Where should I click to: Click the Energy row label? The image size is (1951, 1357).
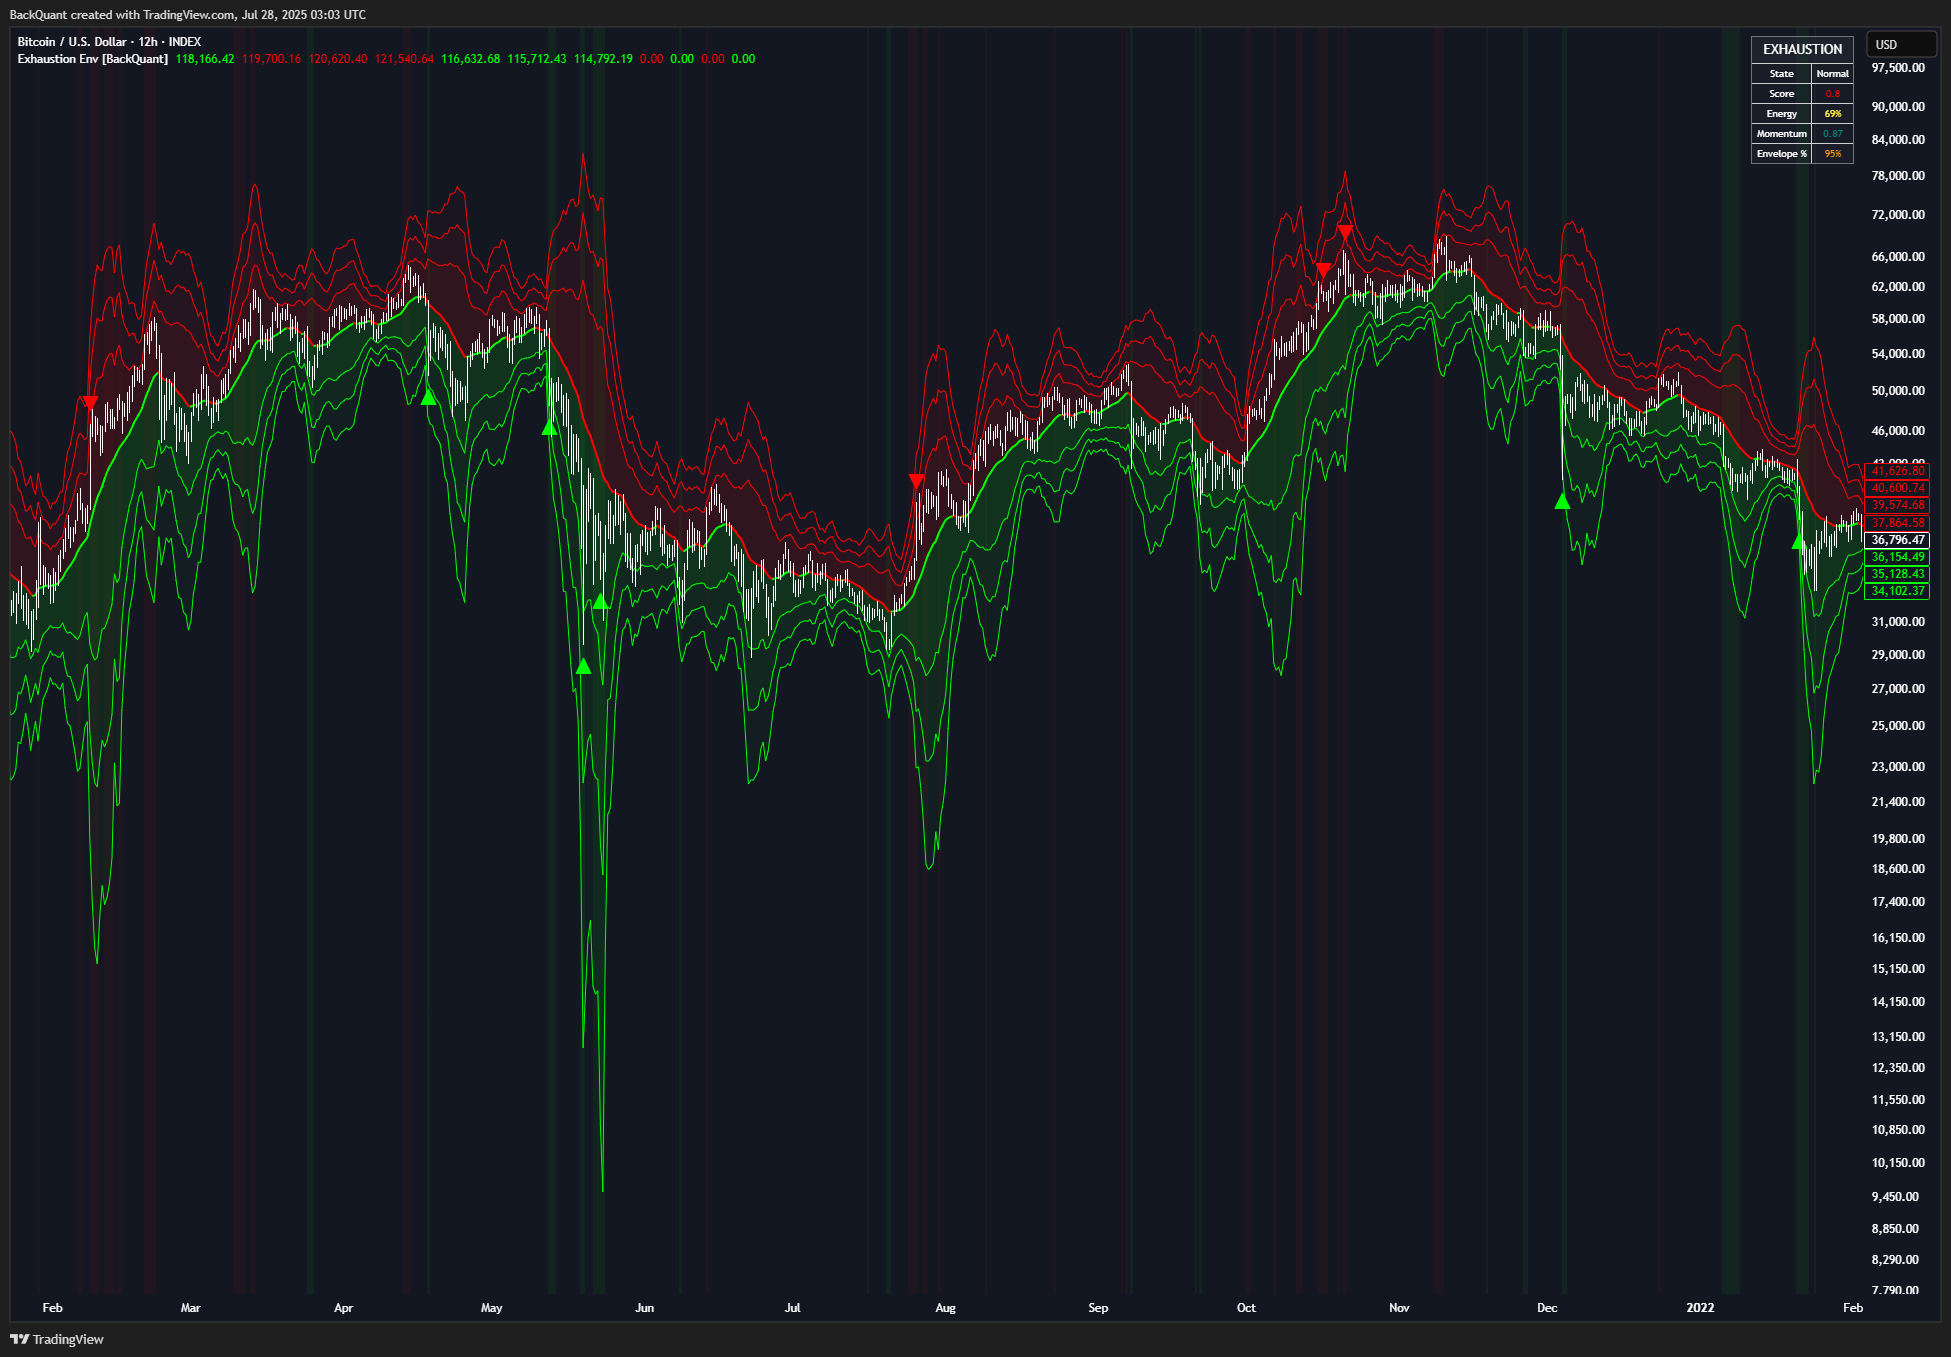1781,114
